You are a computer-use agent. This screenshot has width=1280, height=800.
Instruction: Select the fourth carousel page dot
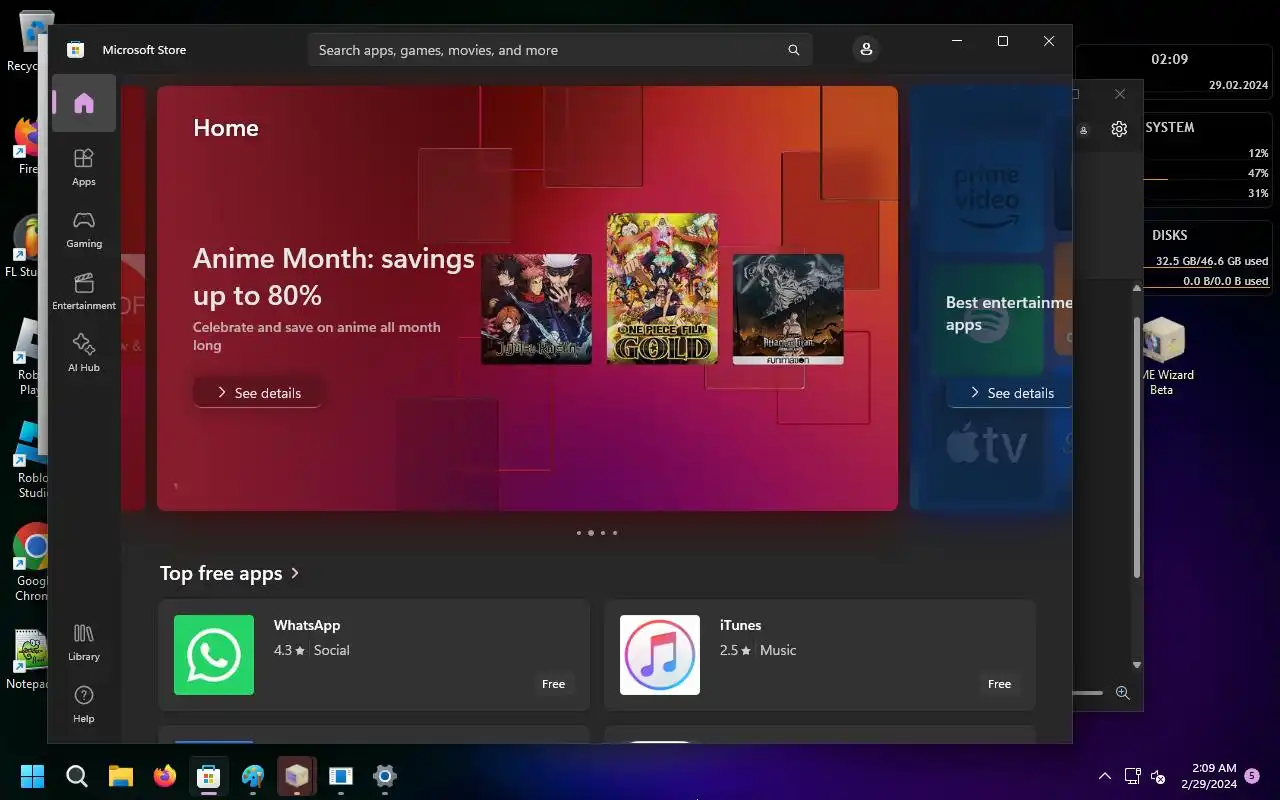coord(615,533)
